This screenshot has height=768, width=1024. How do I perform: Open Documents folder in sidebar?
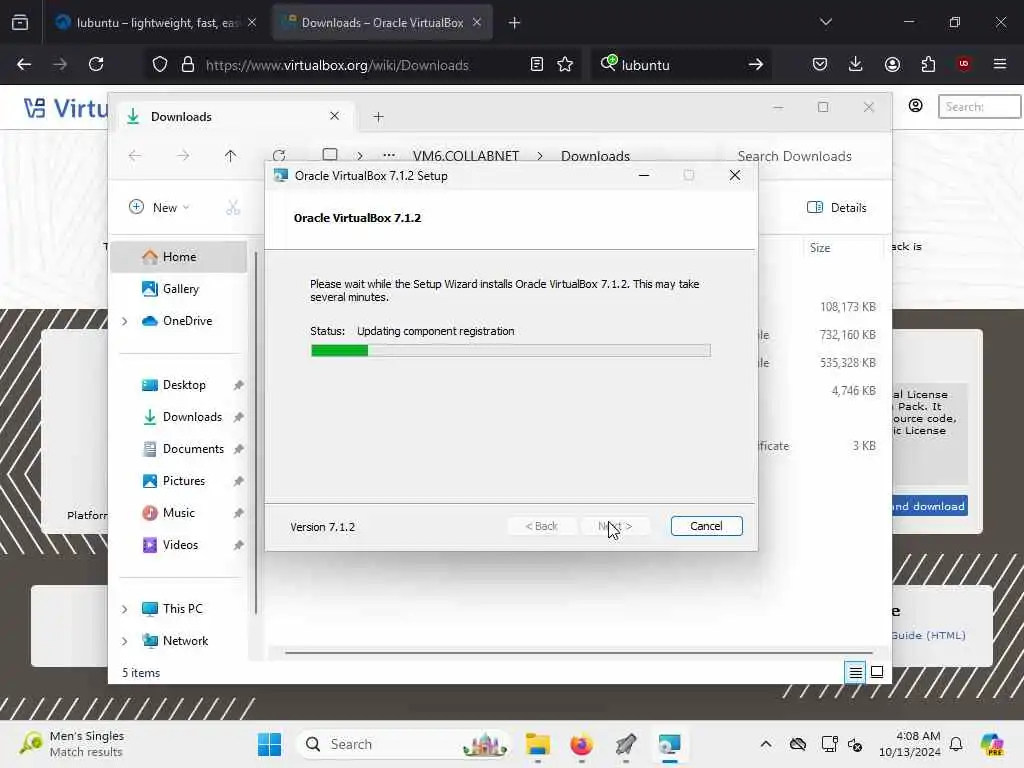click(x=193, y=449)
